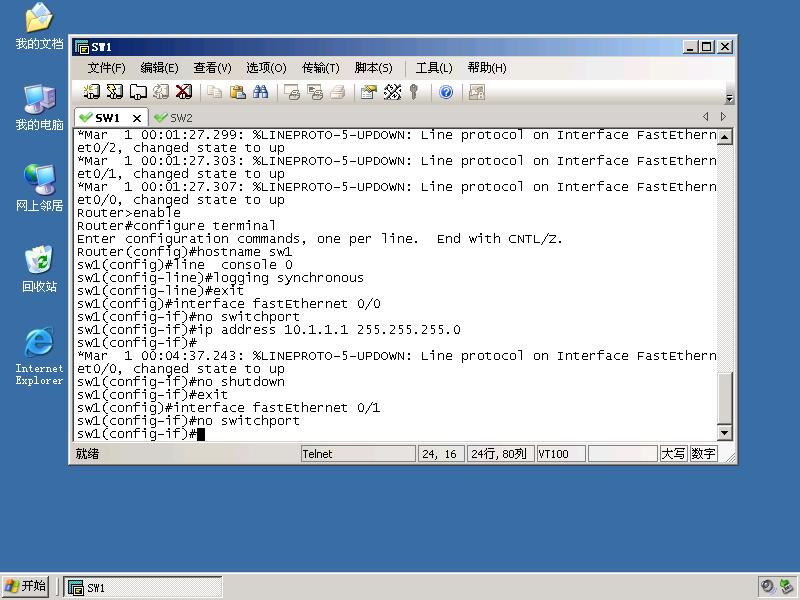Click the Telnet status bar field

click(358, 454)
